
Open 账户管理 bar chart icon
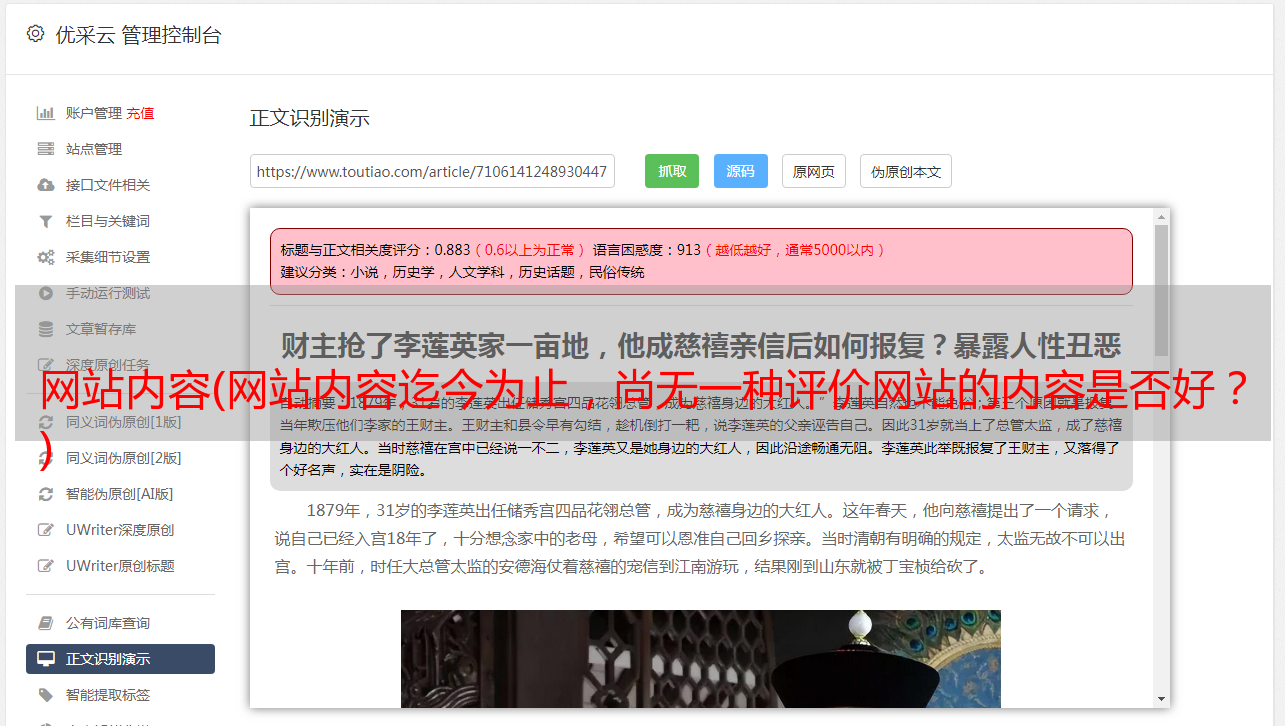45,113
